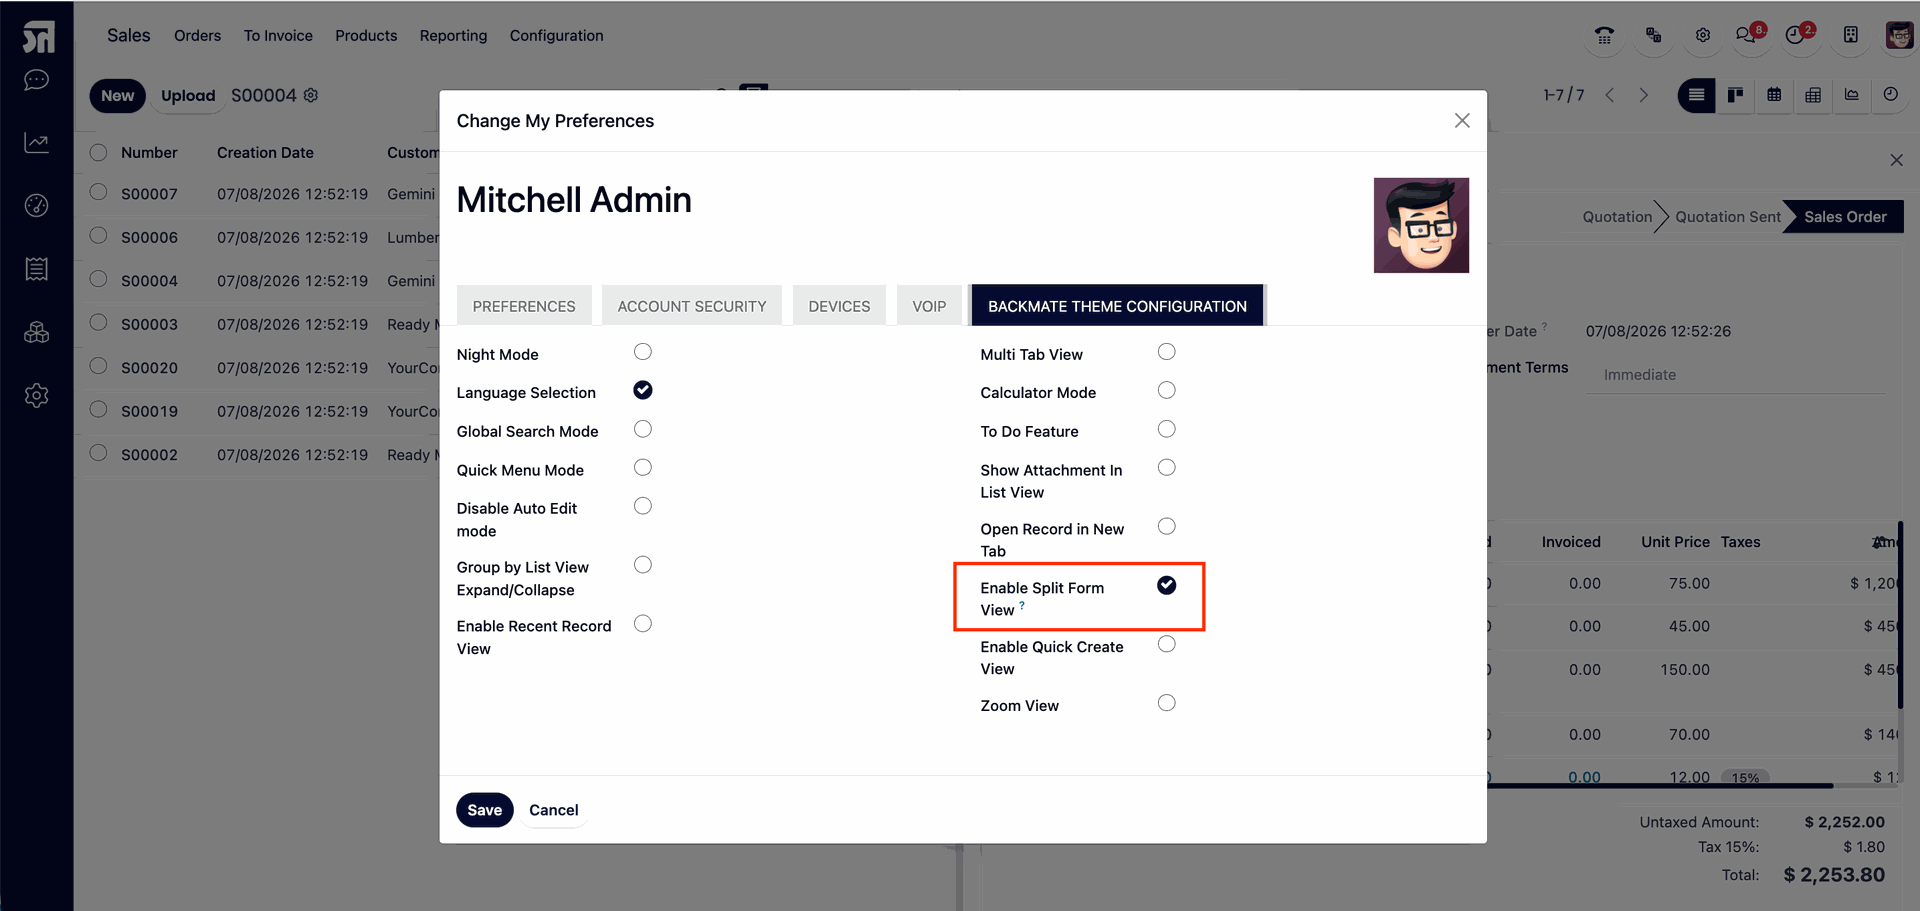Open the Activity clock view icon
Screen dimensions: 1920x911
[1890, 95]
